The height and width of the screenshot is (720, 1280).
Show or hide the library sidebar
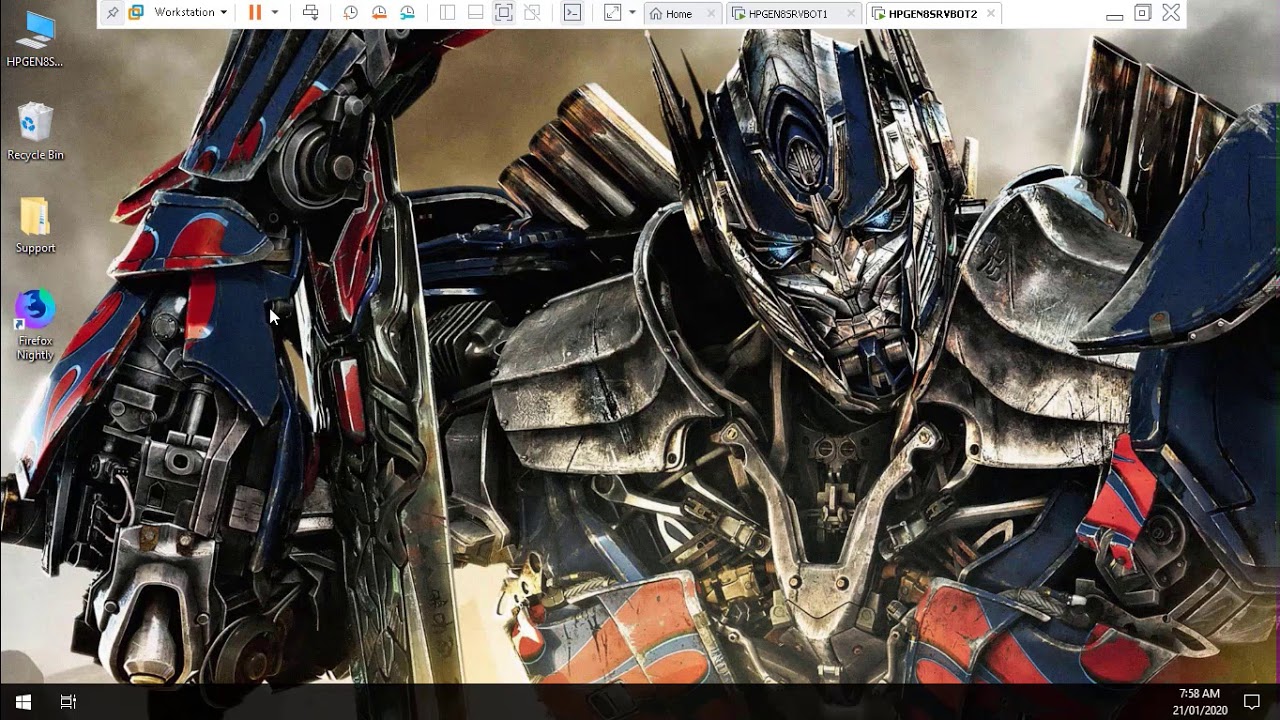pyautogui.click(x=447, y=13)
